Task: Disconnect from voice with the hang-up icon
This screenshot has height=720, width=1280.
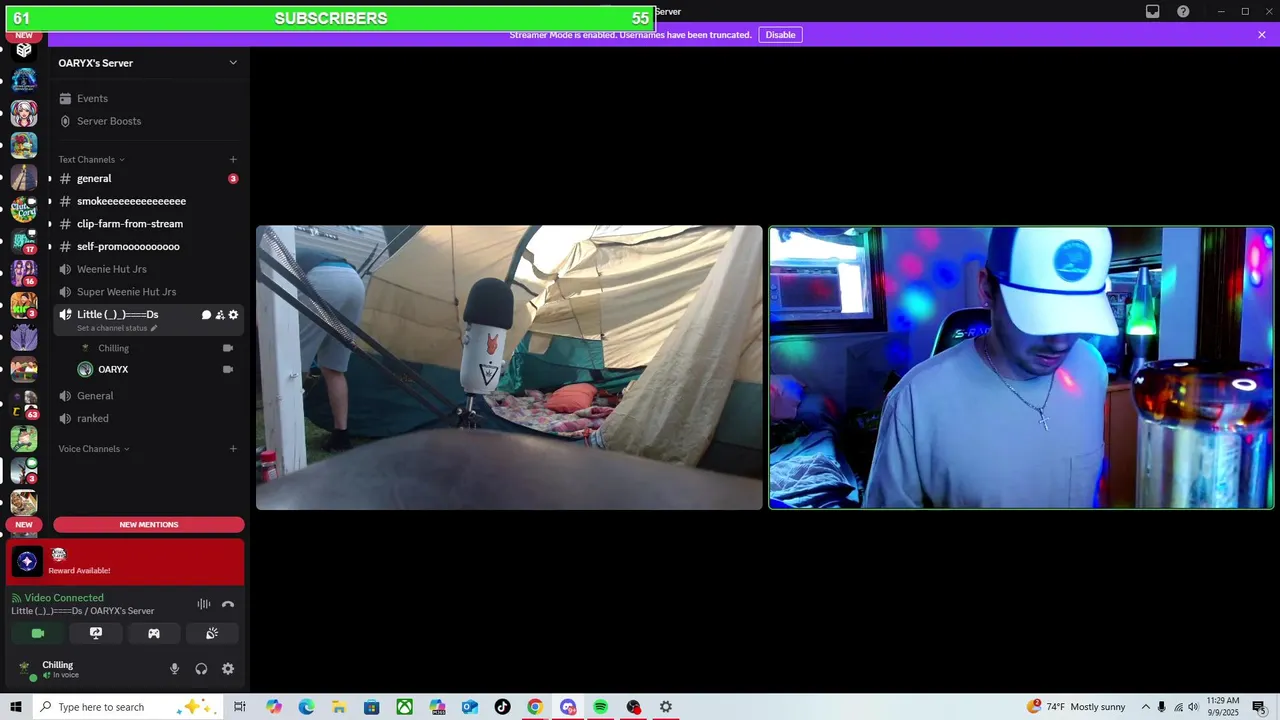Action: pyautogui.click(x=228, y=604)
